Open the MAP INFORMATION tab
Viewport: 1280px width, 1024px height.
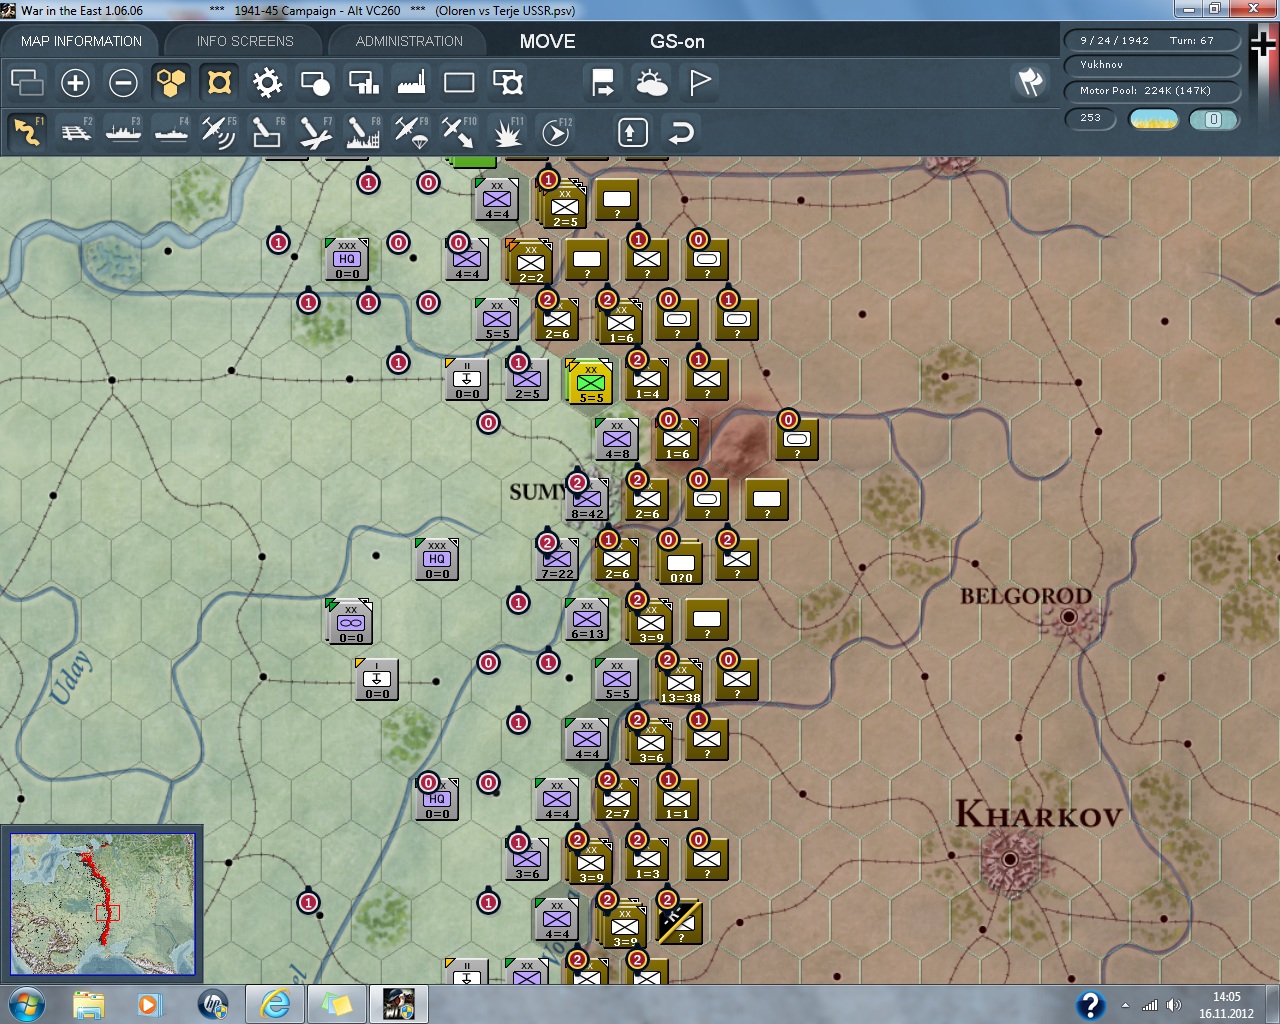(x=81, y=41)
